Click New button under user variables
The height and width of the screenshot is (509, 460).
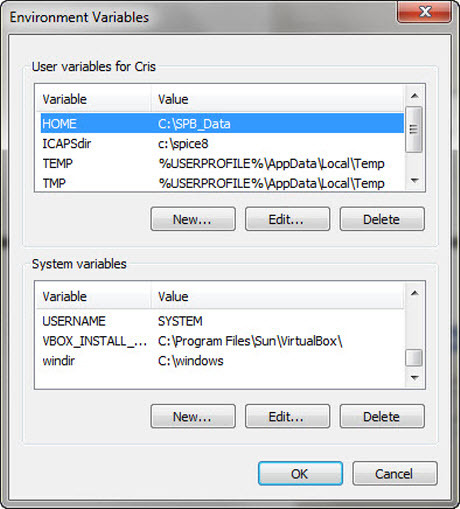(x=193, y=219)
